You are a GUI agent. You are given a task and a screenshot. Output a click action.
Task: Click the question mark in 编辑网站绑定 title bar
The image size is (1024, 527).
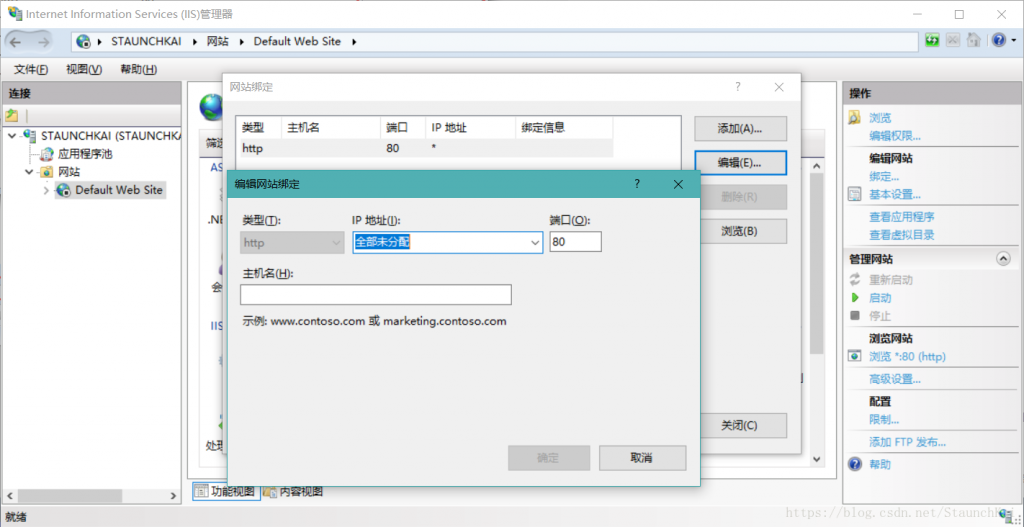[637, 184]
